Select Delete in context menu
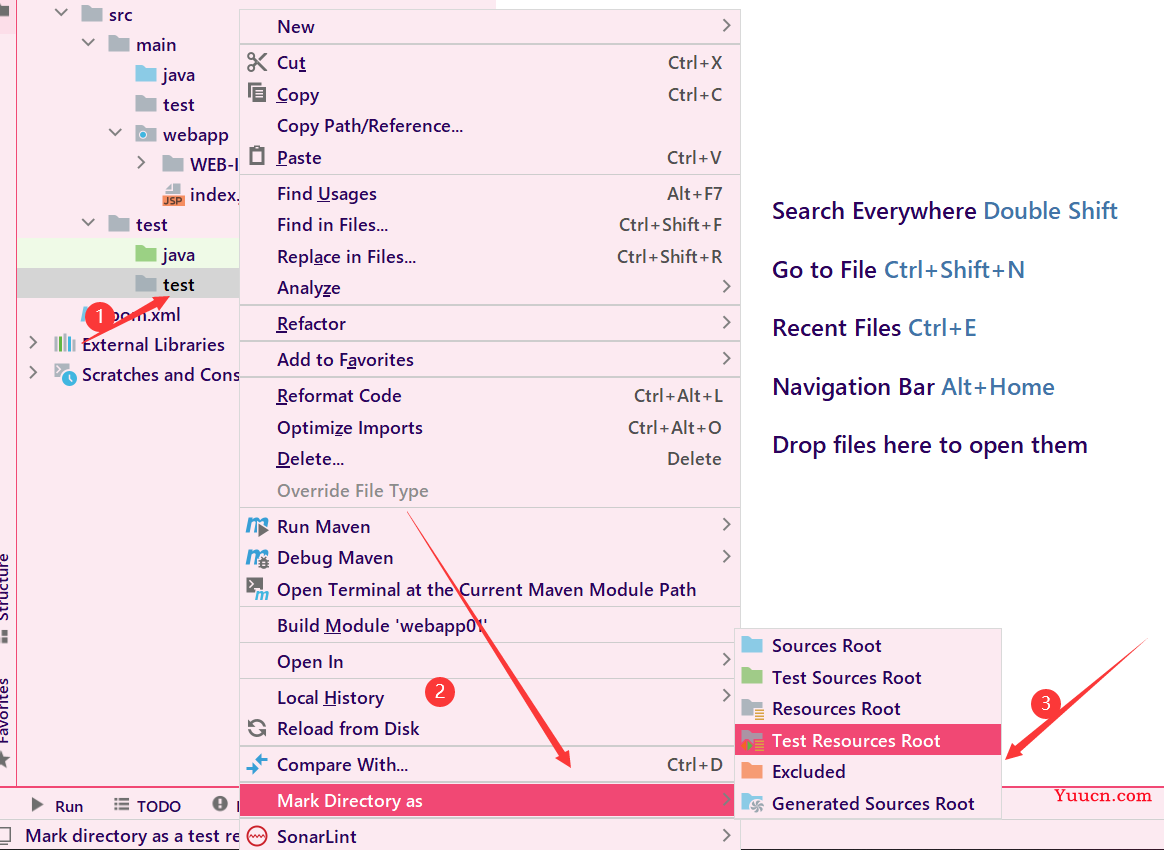The width and height of the screenshot is (1164, 850). 490,459
